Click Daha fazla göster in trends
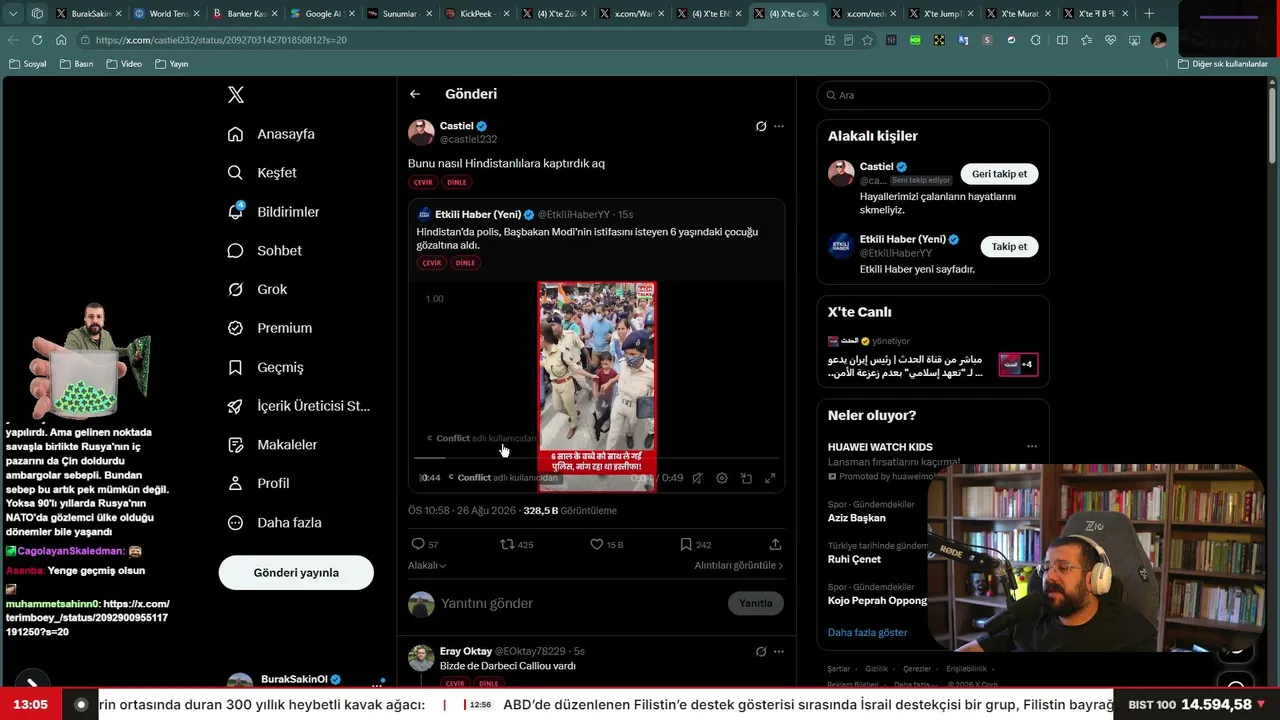 (x=868, y=632)
